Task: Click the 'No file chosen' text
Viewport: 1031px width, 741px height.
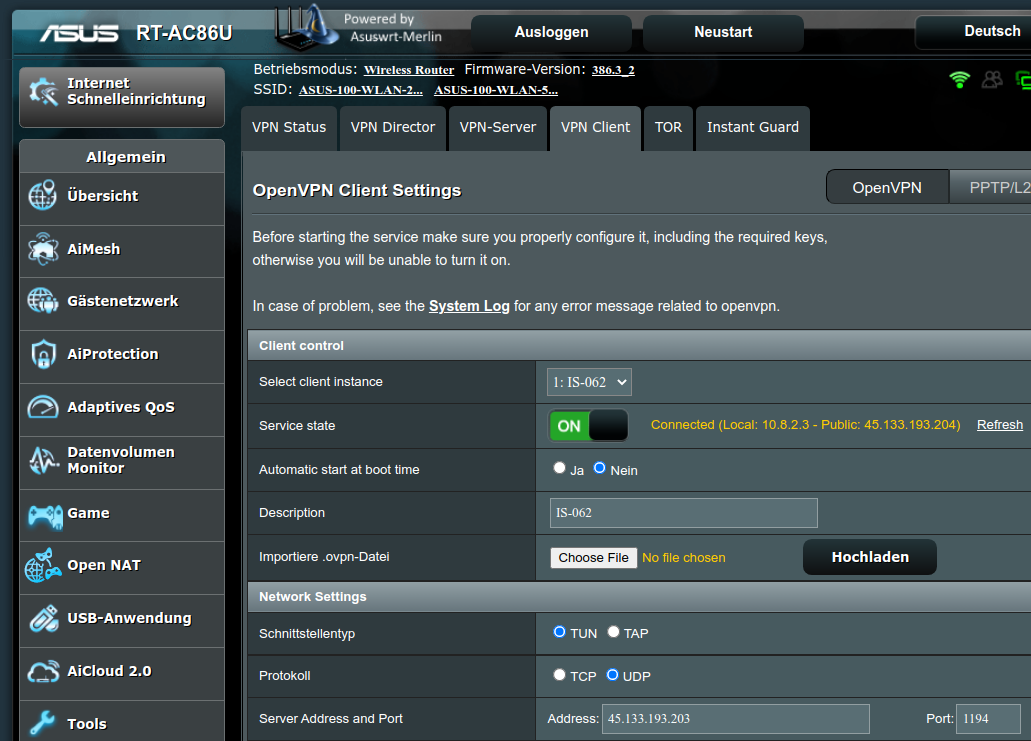Action: click(x=684, y=558)
